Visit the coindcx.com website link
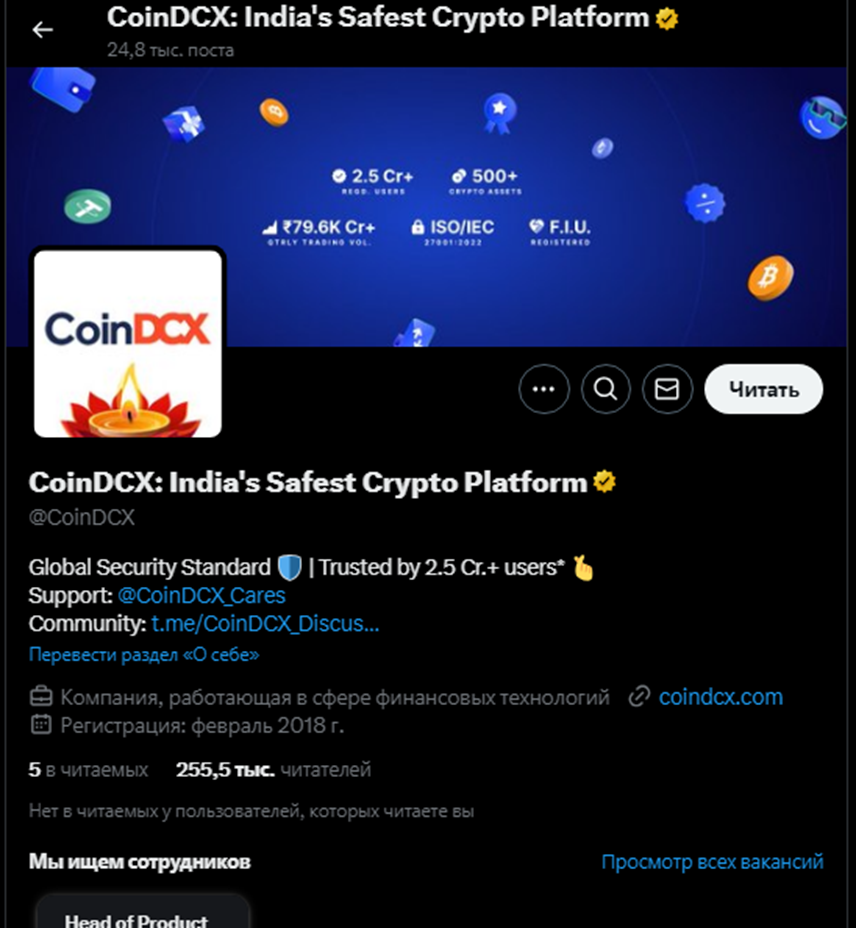 [720, 697]
